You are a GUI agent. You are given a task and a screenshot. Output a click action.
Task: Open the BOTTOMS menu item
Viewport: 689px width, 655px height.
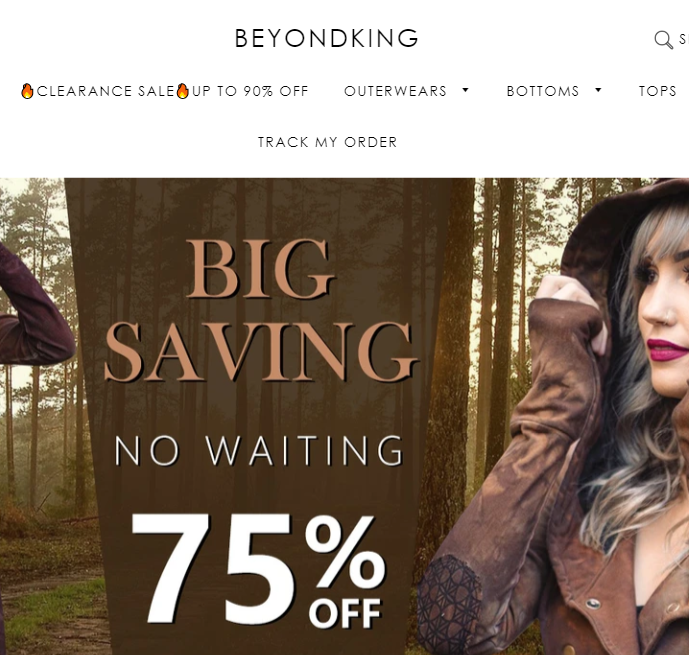[543, 91]
